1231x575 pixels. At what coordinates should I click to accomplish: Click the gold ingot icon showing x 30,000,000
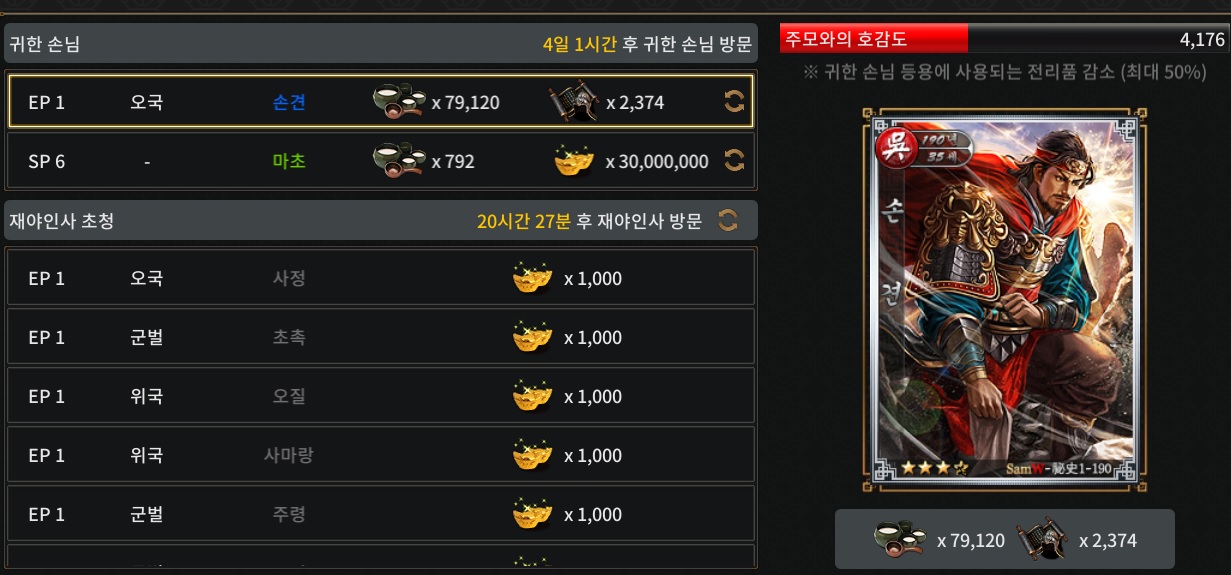click(x=574, y=161)
